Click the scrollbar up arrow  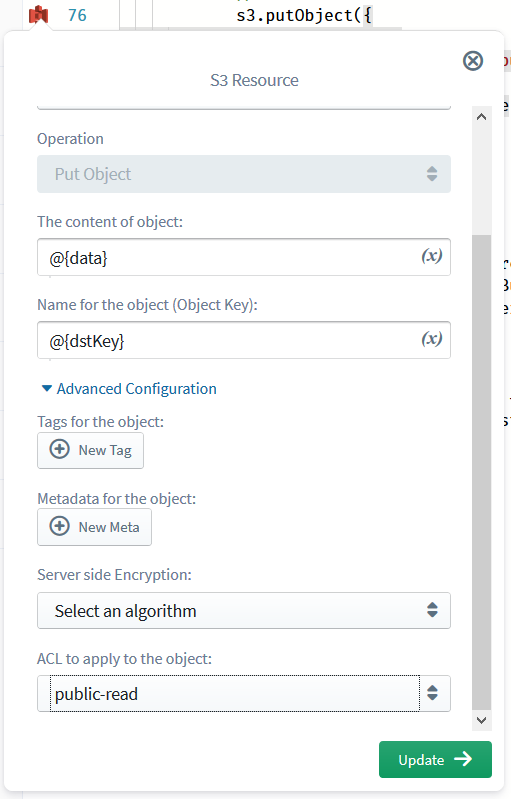[481, 117]
